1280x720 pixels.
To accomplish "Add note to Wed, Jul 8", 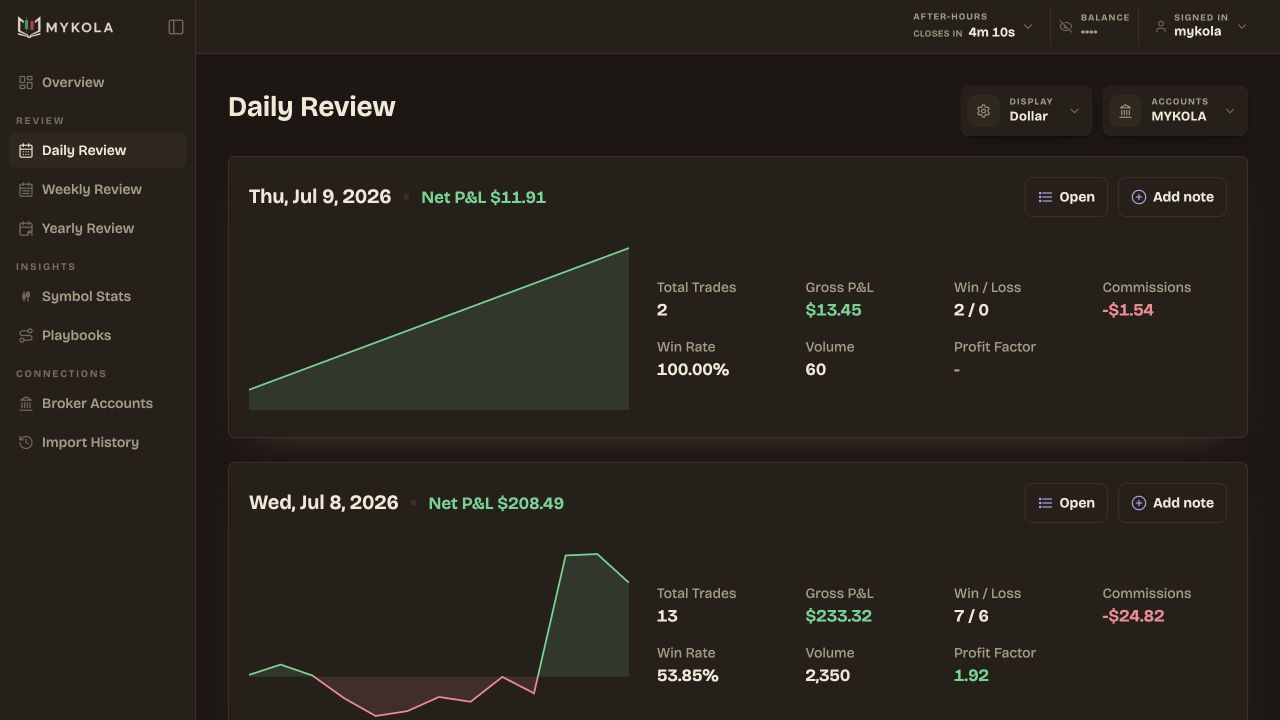I will 1172,503.
